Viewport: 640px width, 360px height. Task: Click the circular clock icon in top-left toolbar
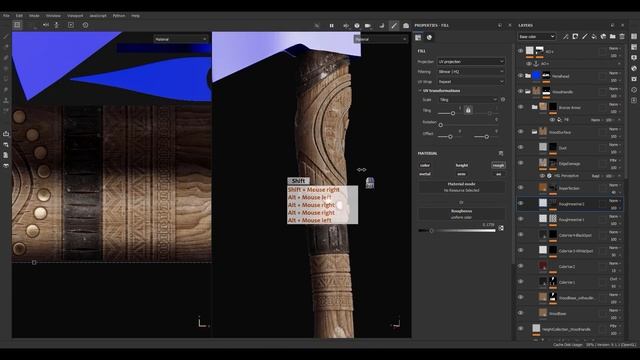coord(85,25)
